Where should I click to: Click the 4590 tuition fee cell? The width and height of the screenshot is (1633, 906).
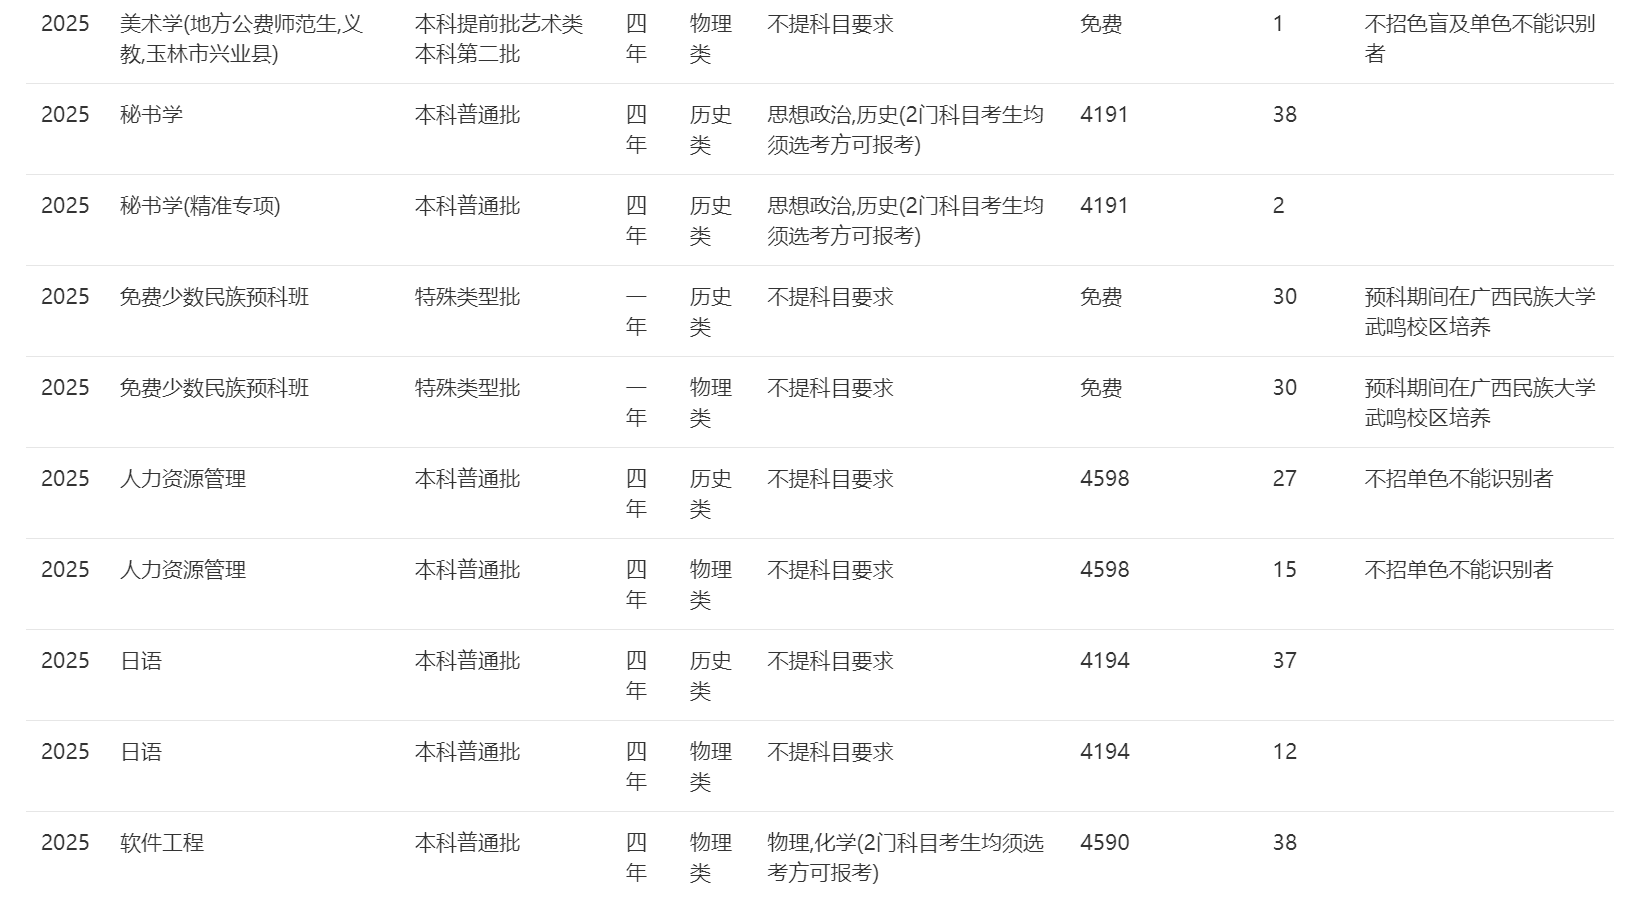click(x=1105, y=843)
